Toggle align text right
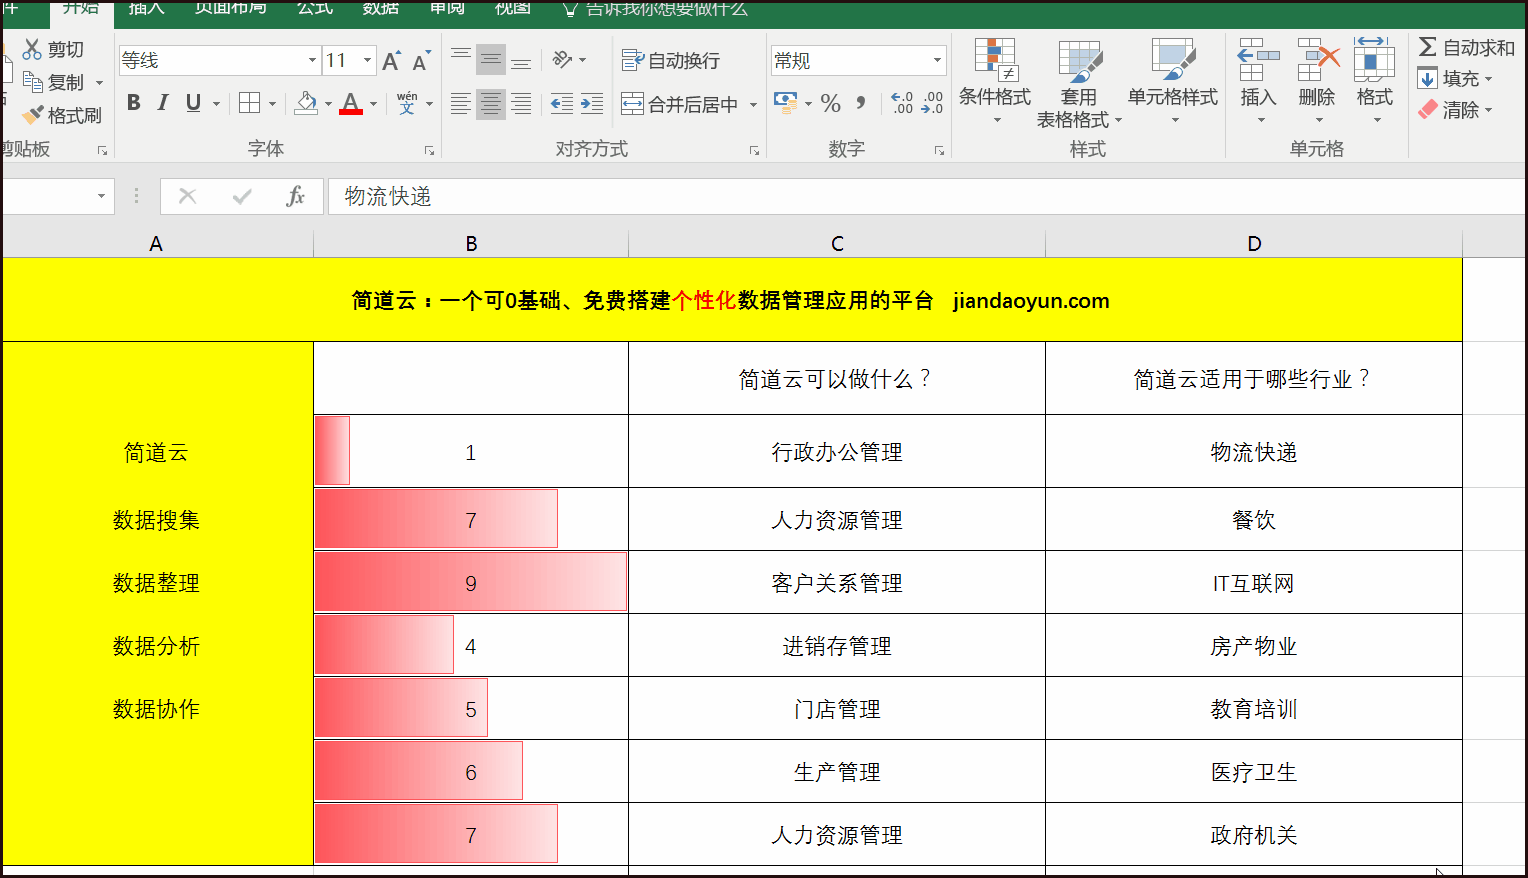This screenshot has height=878, width=1528. click(x=521, y=103)
